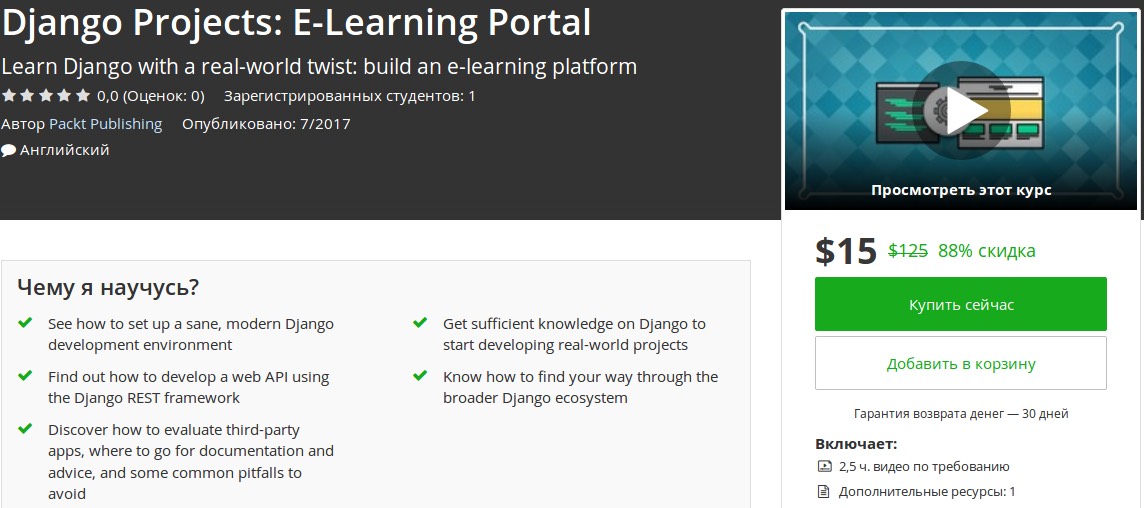This screenshot has width=1144, height=508.
Task: Click the '(Оценок: 0)' ratings count
Action: 164,97
